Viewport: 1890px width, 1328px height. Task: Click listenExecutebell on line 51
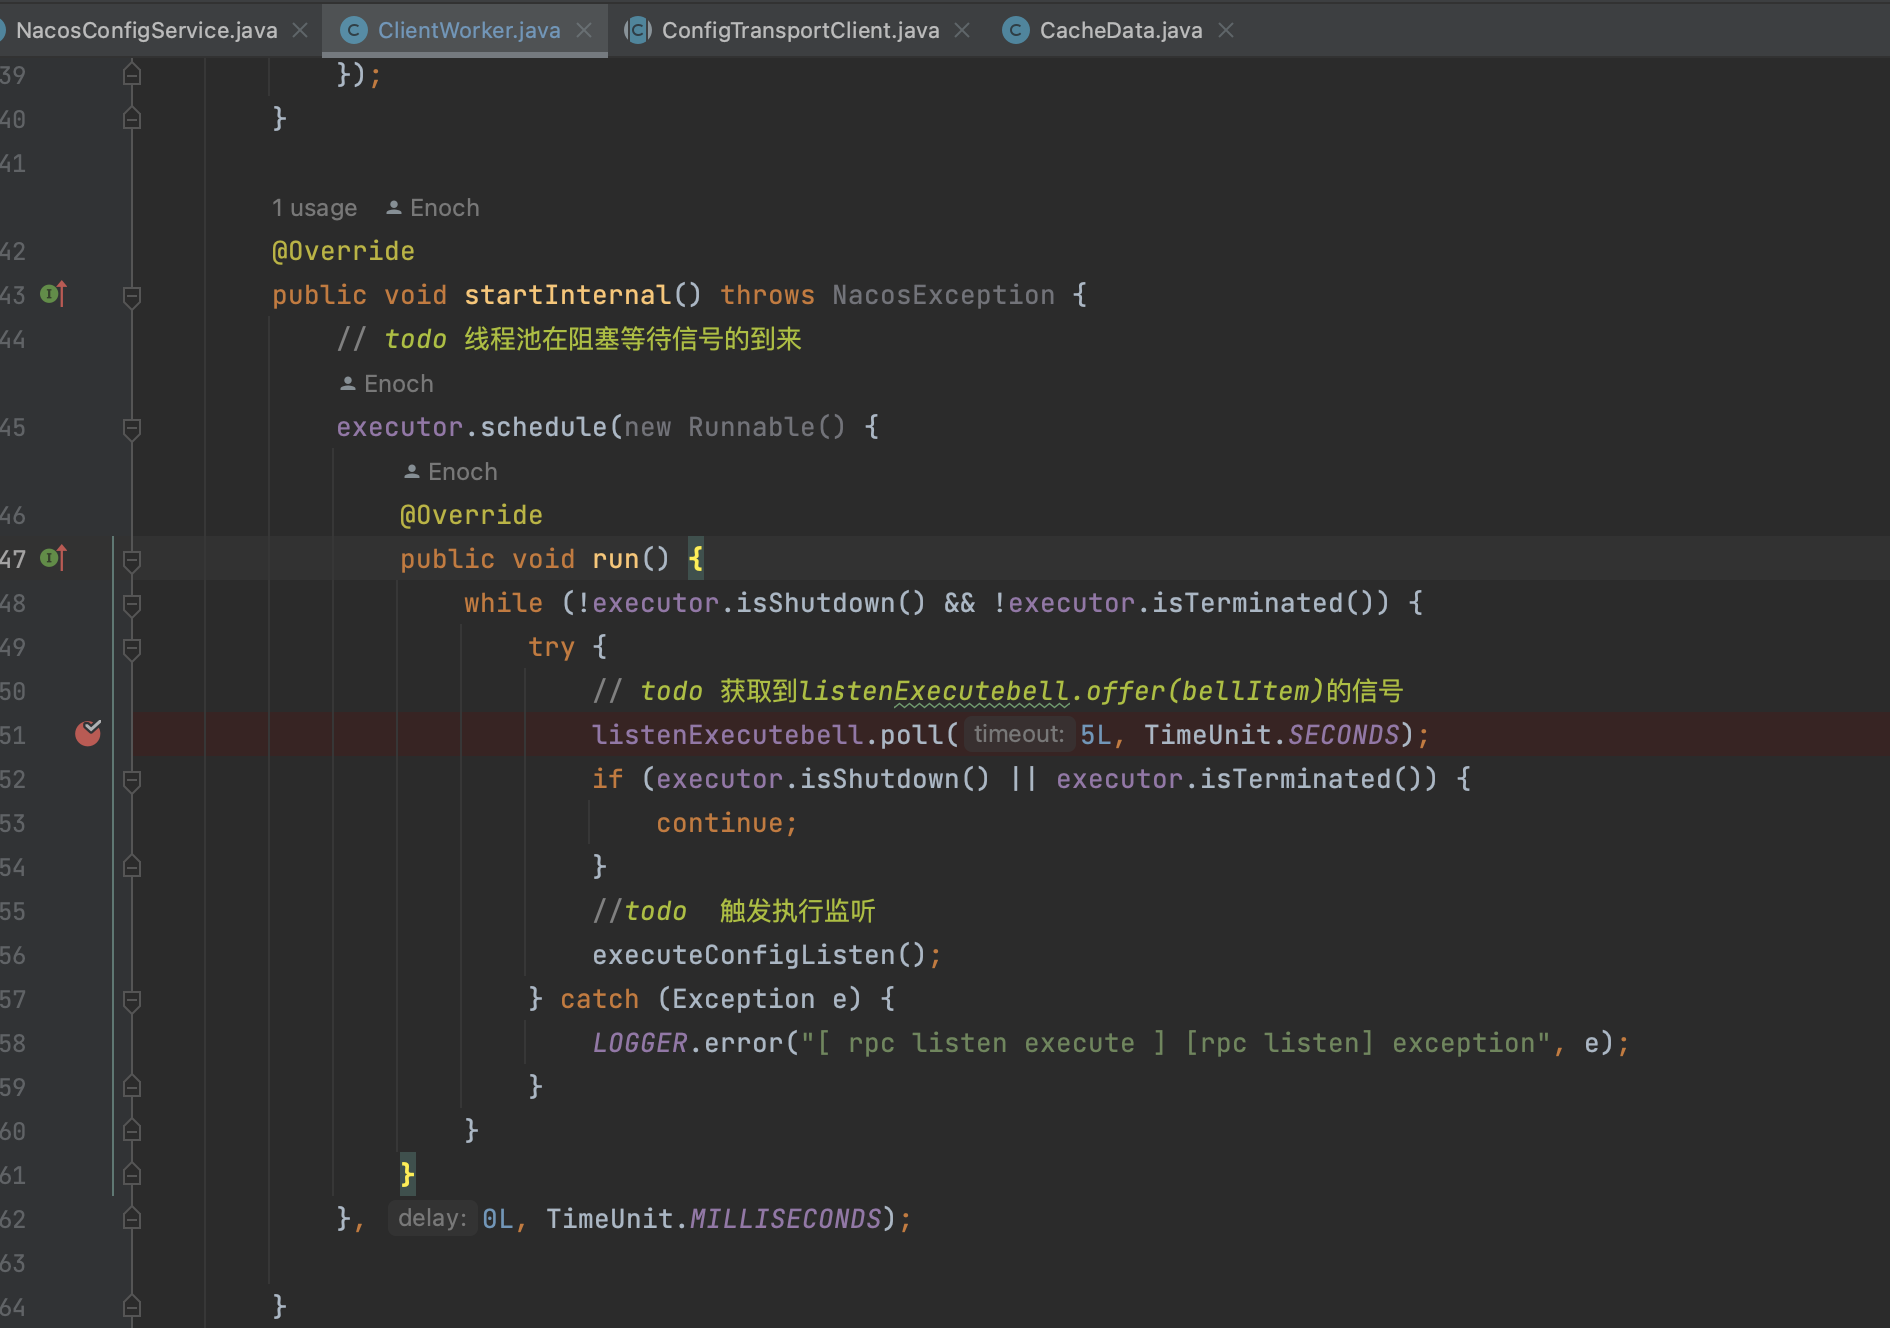[728, 735]
